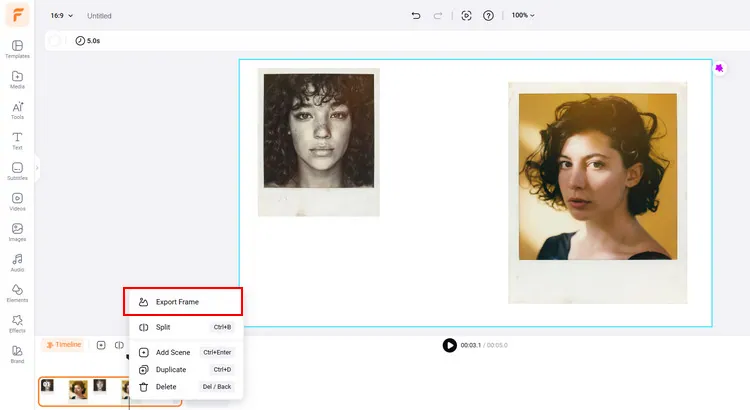Open the Subtitles panel

[x=17, y=171]
